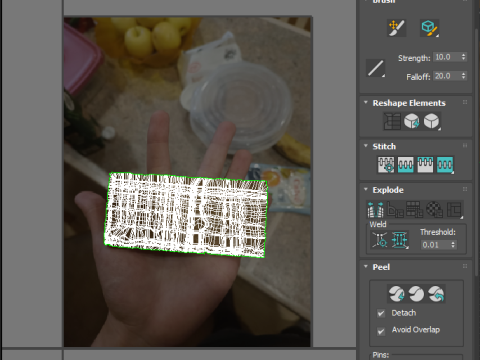Click the Straighten Selection icon
Viewport: 480px width, 360px height.
(x=392, y=121)
